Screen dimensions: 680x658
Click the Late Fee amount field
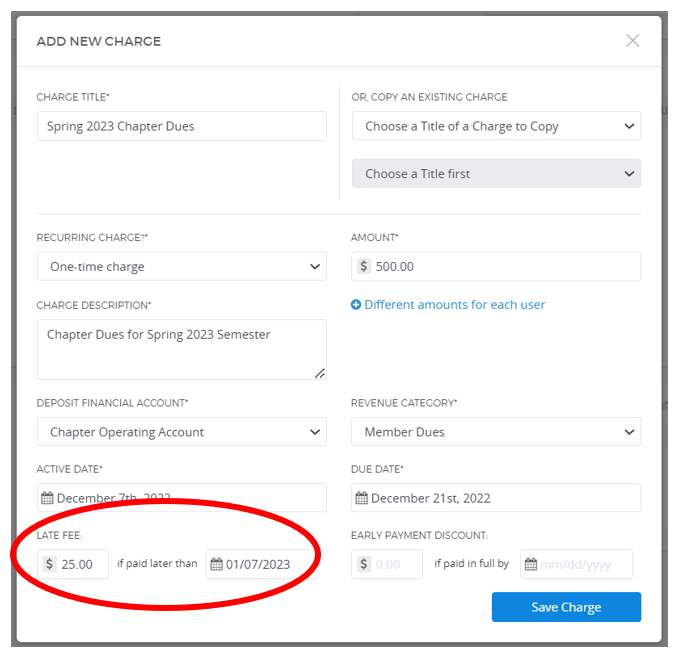tap(82, 564)
